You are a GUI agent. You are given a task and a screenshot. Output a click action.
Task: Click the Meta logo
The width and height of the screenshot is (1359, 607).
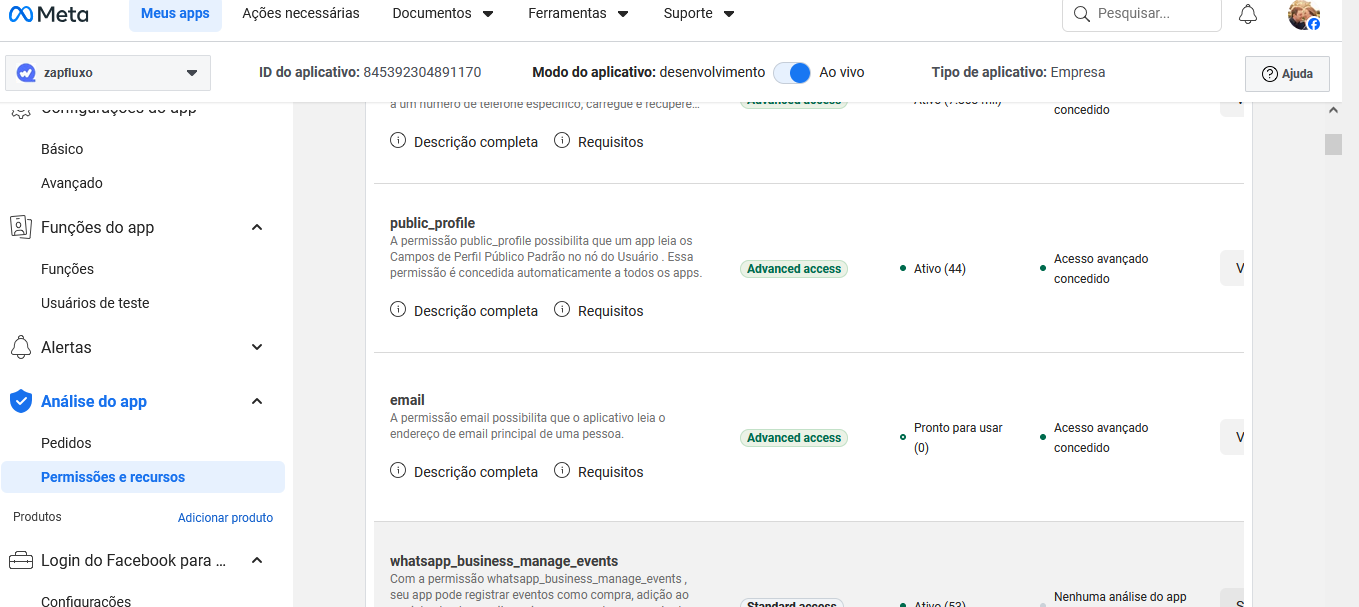click(x=48, y=14)
